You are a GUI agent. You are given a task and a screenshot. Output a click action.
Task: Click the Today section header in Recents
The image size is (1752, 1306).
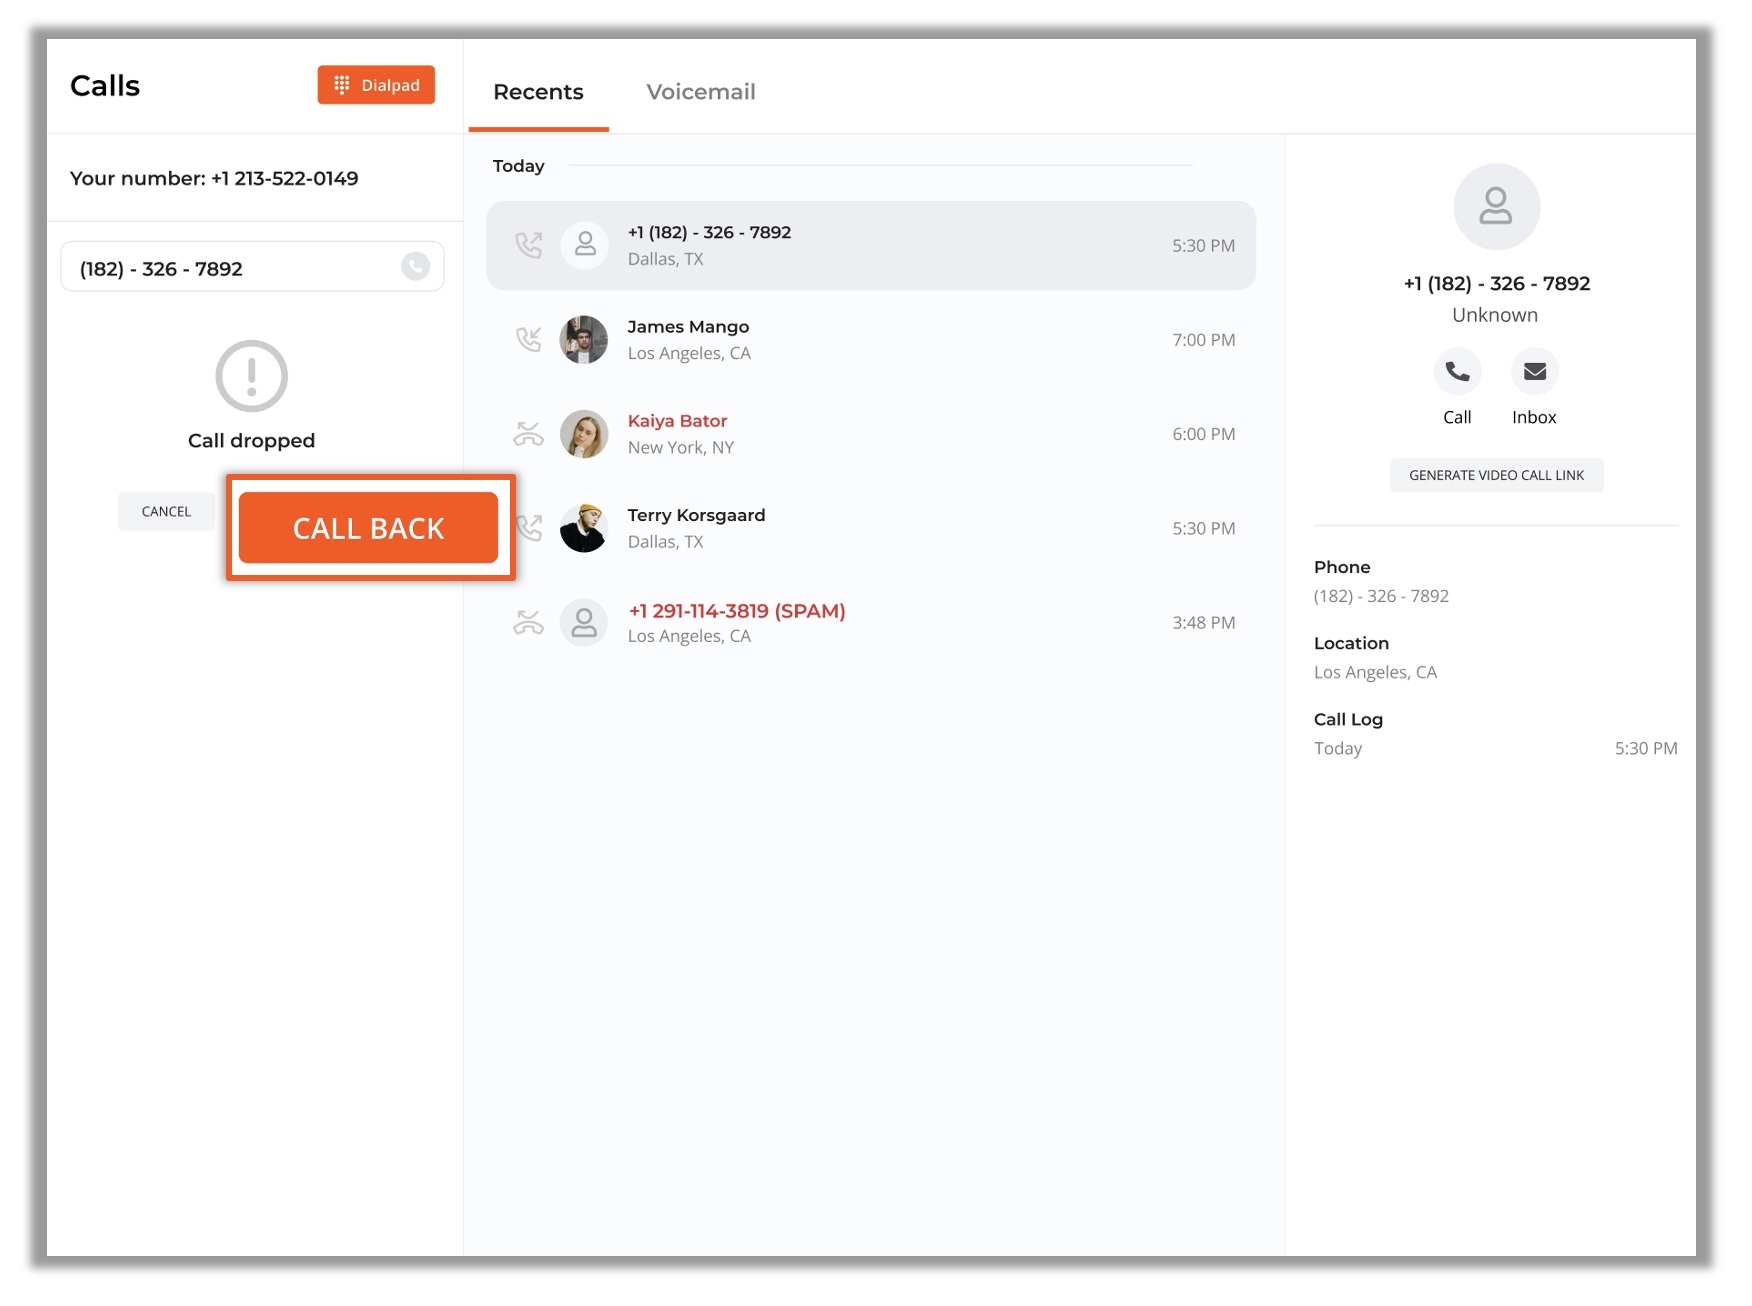(518, 166)
